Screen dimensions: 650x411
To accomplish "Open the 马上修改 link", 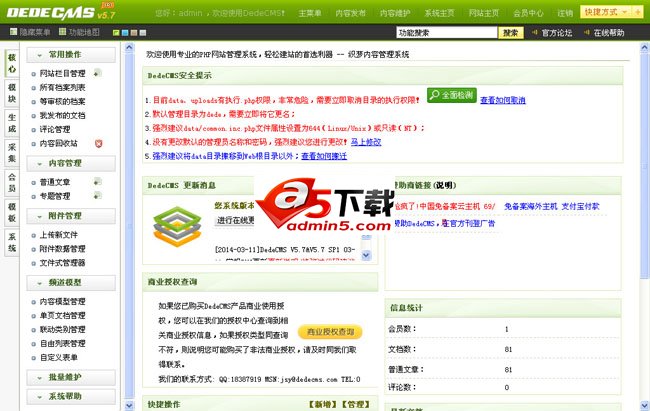I will coord(366,142).
